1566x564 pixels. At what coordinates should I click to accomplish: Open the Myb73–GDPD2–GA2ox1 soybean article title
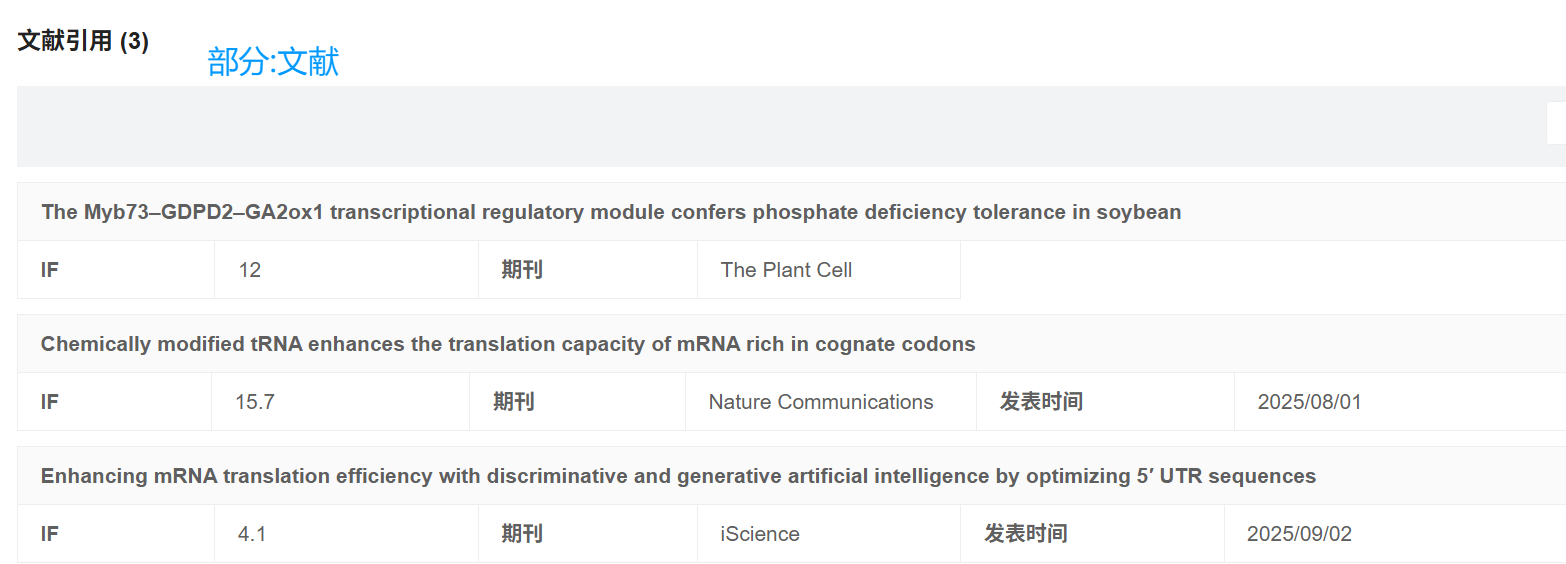click(610, 212)
